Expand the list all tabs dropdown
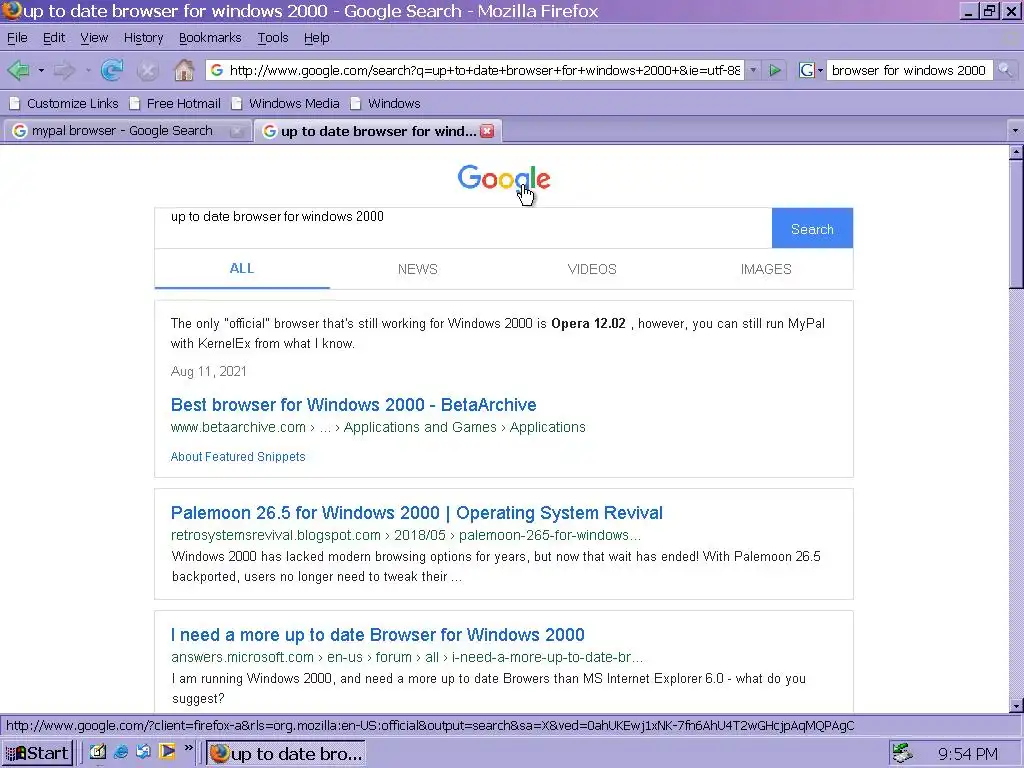Screen dimensions: 1024x768 click(x=1015, y=131)
